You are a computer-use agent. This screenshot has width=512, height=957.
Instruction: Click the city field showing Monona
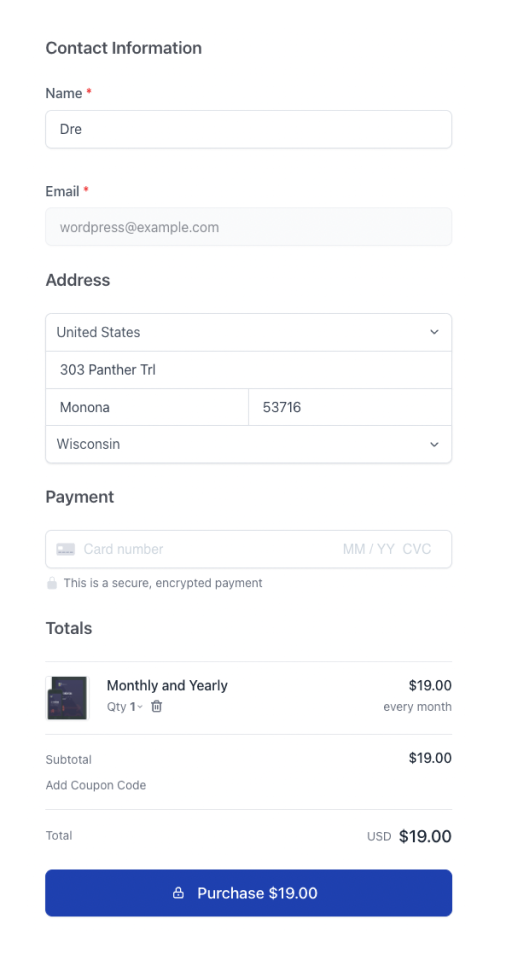tap(147, 407)
